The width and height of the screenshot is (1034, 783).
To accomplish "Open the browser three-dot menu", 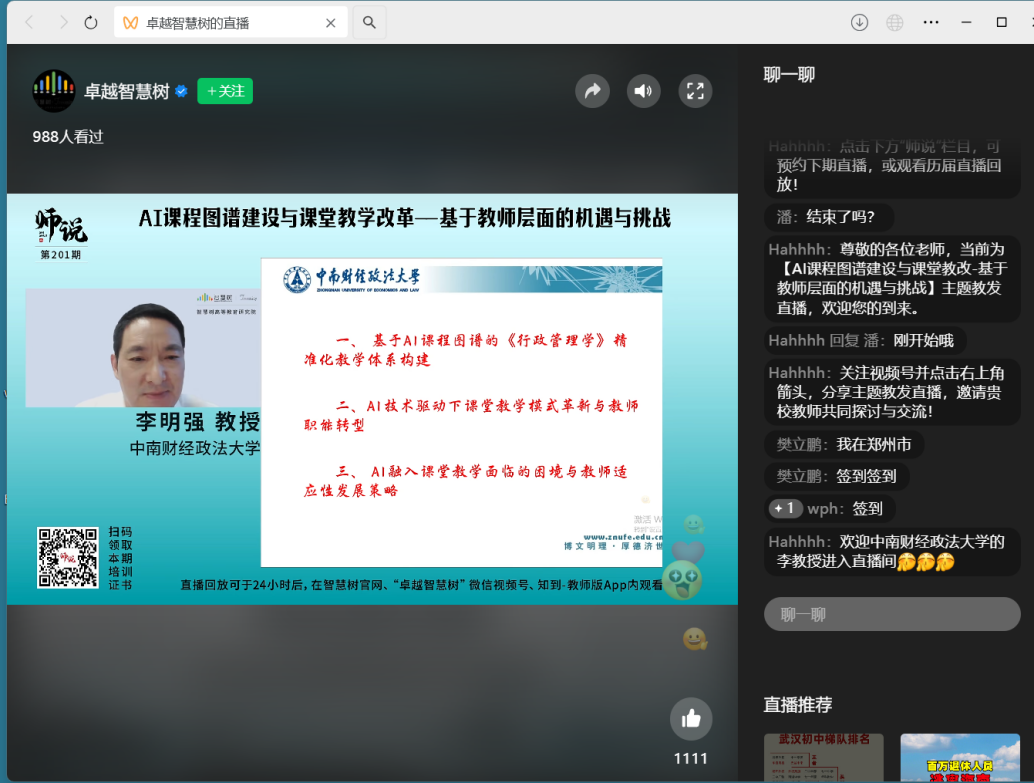I will coord(931,22).
